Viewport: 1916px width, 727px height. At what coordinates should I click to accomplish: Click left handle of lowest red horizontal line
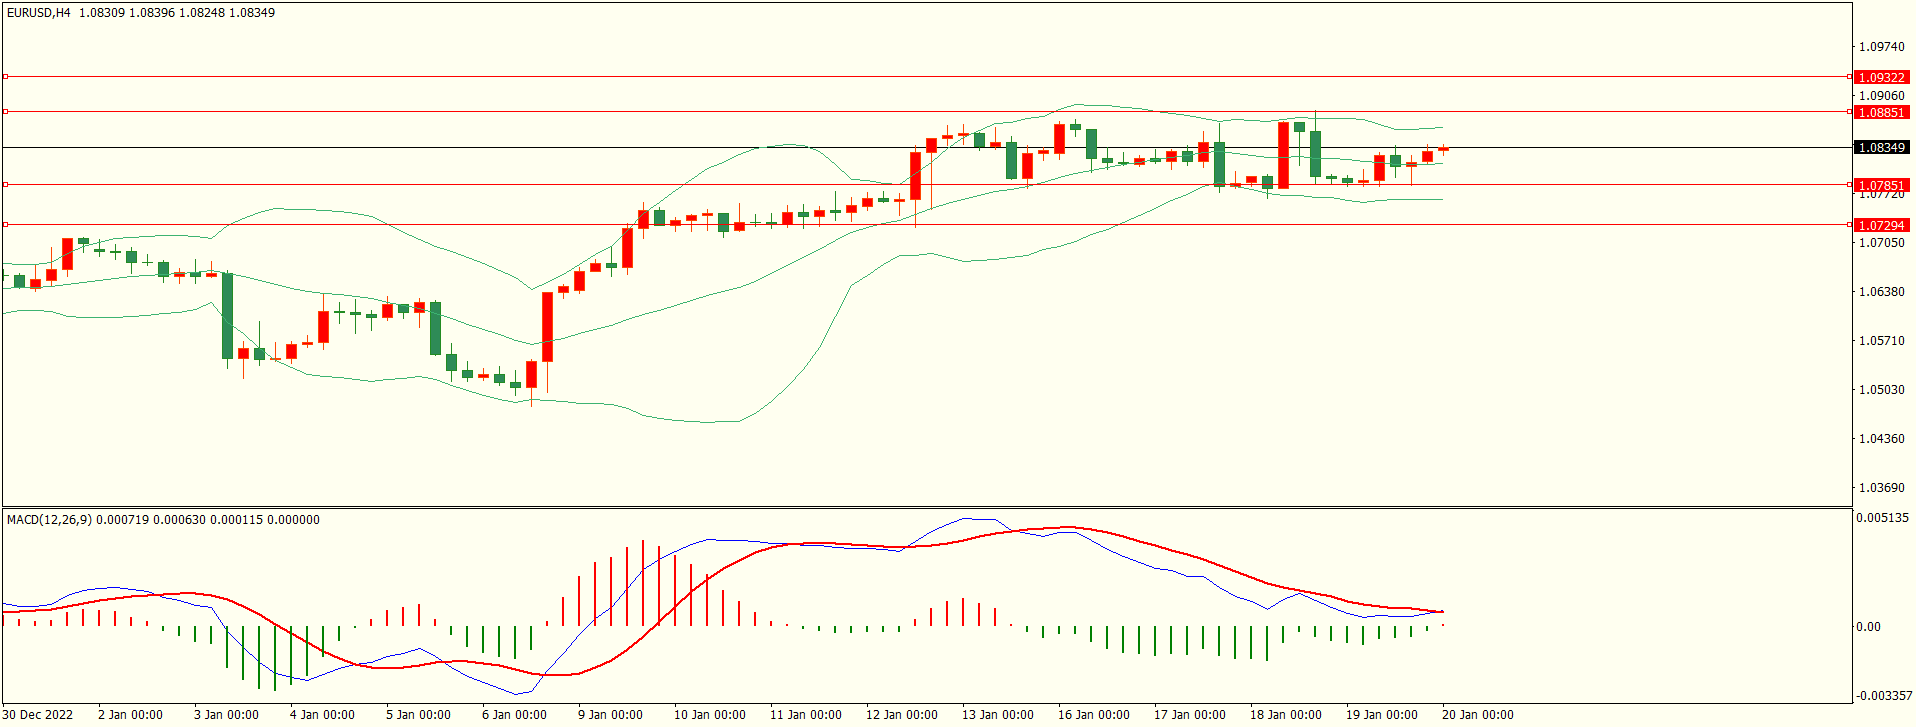5,224
